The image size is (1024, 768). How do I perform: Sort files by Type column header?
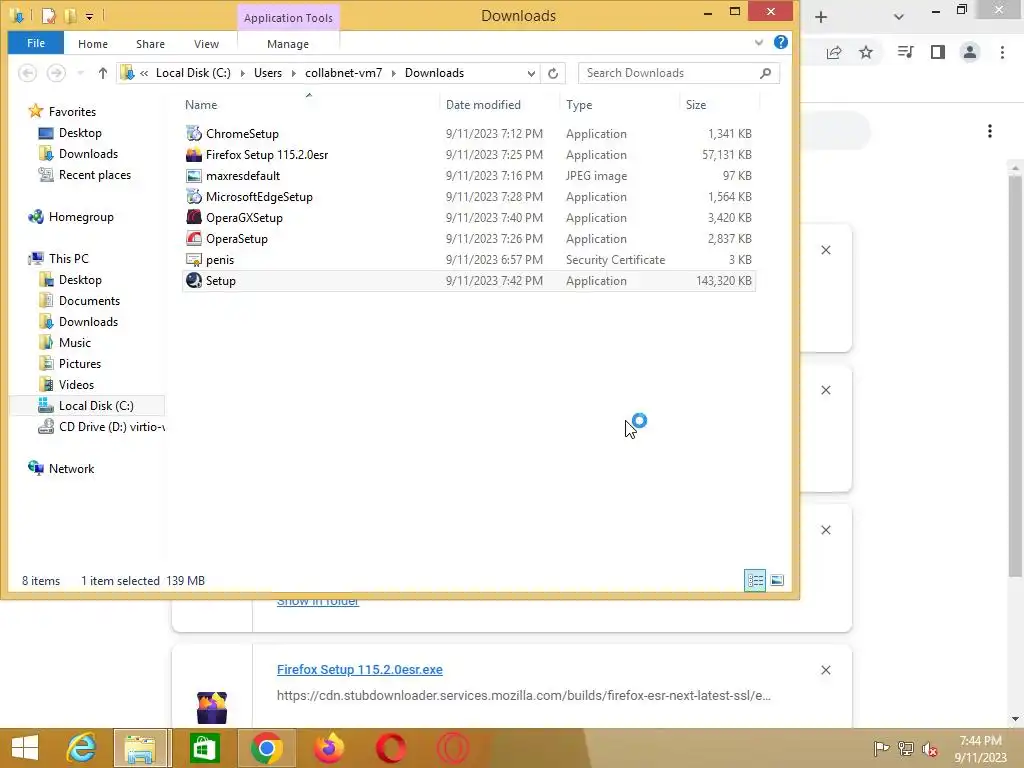click(x=618, y=104)
